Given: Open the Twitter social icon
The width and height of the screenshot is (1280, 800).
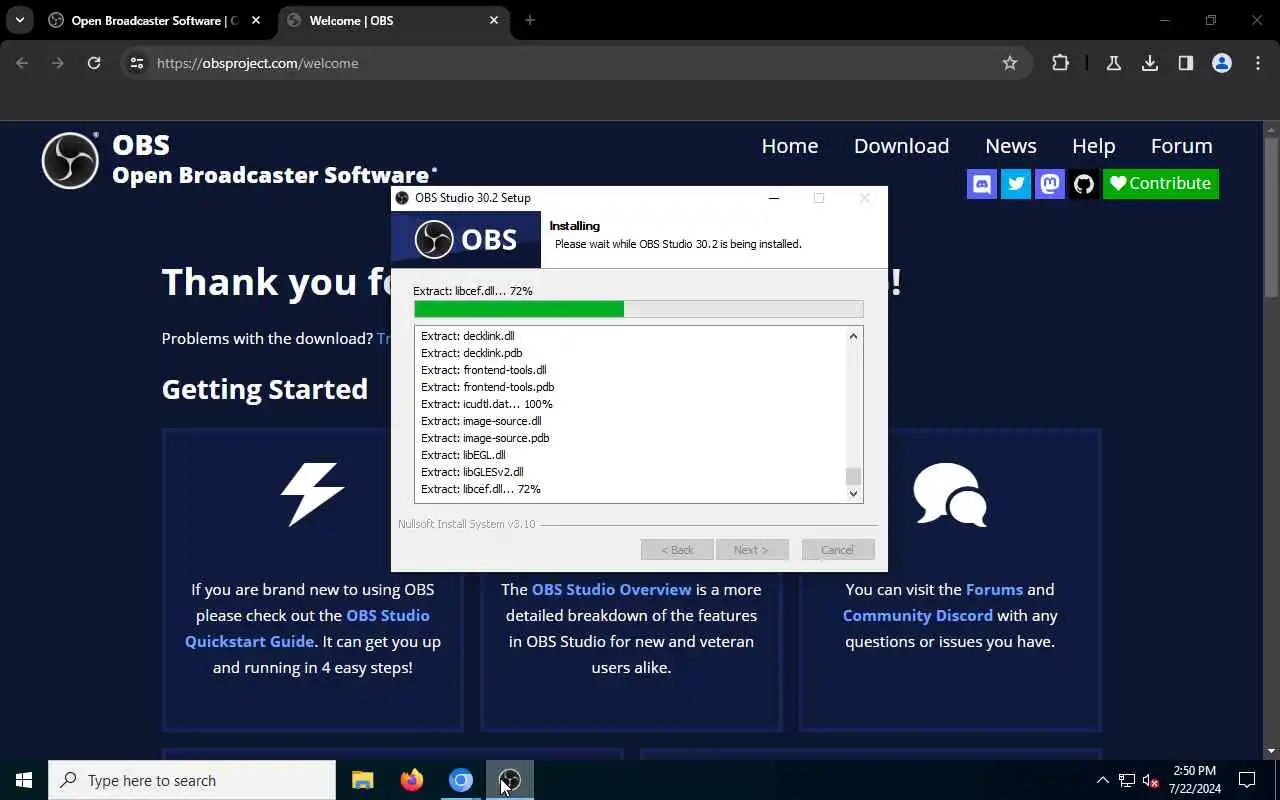Looking at the screenshot, I should pos(1016,183).
